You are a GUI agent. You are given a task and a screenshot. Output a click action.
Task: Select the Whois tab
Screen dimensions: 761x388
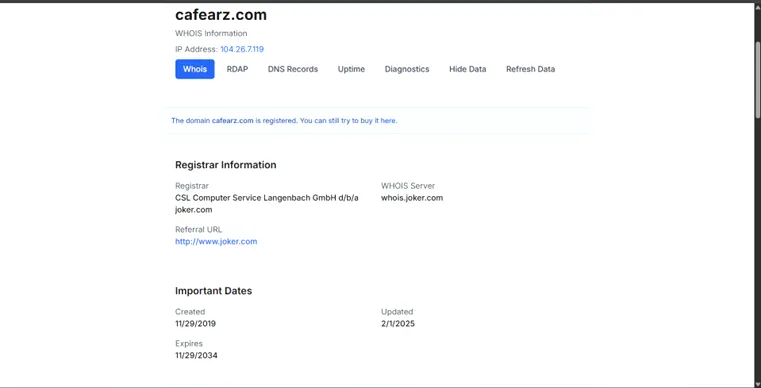pyautogui.click(x=195, y=69)
